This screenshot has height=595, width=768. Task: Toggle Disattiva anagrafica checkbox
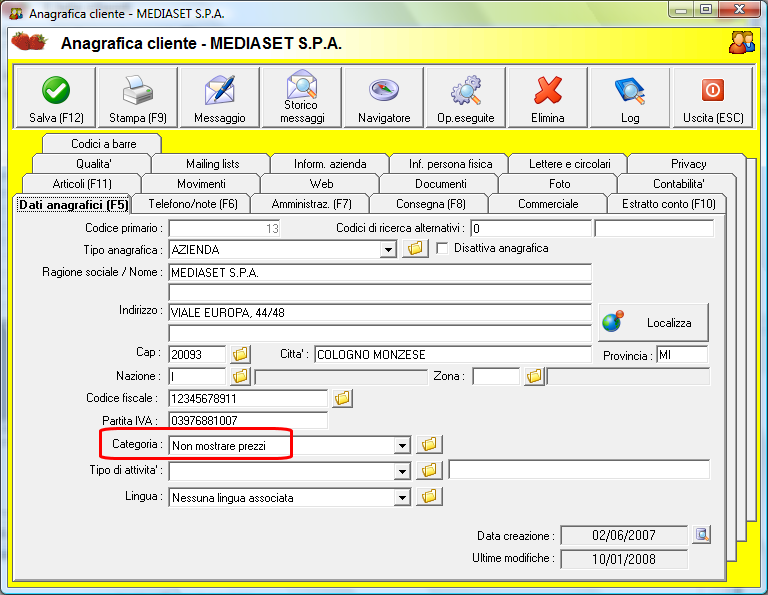pyautogui.click(x=442, y=248)
